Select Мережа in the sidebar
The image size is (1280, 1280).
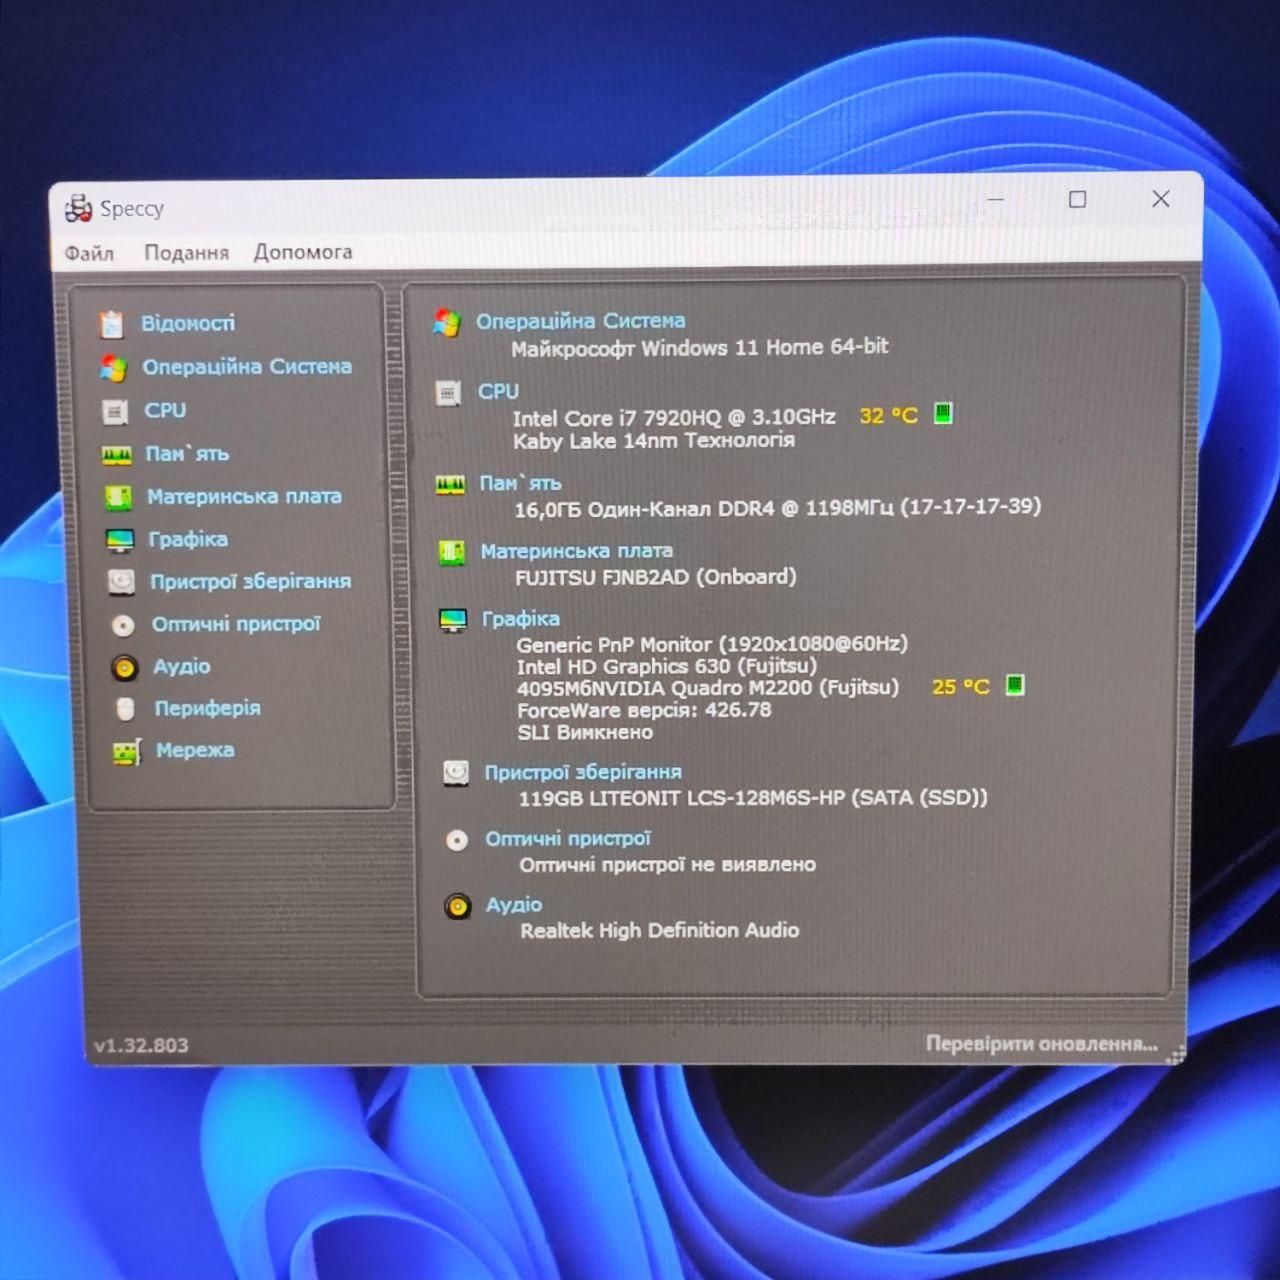[x=195, y=750]
